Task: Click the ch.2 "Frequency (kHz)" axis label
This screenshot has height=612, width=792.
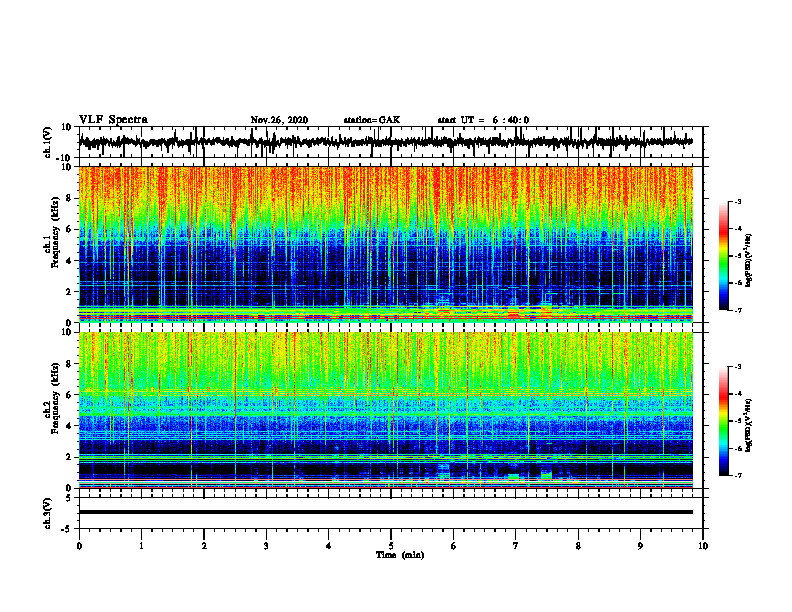Action: (x=55, y=398)
